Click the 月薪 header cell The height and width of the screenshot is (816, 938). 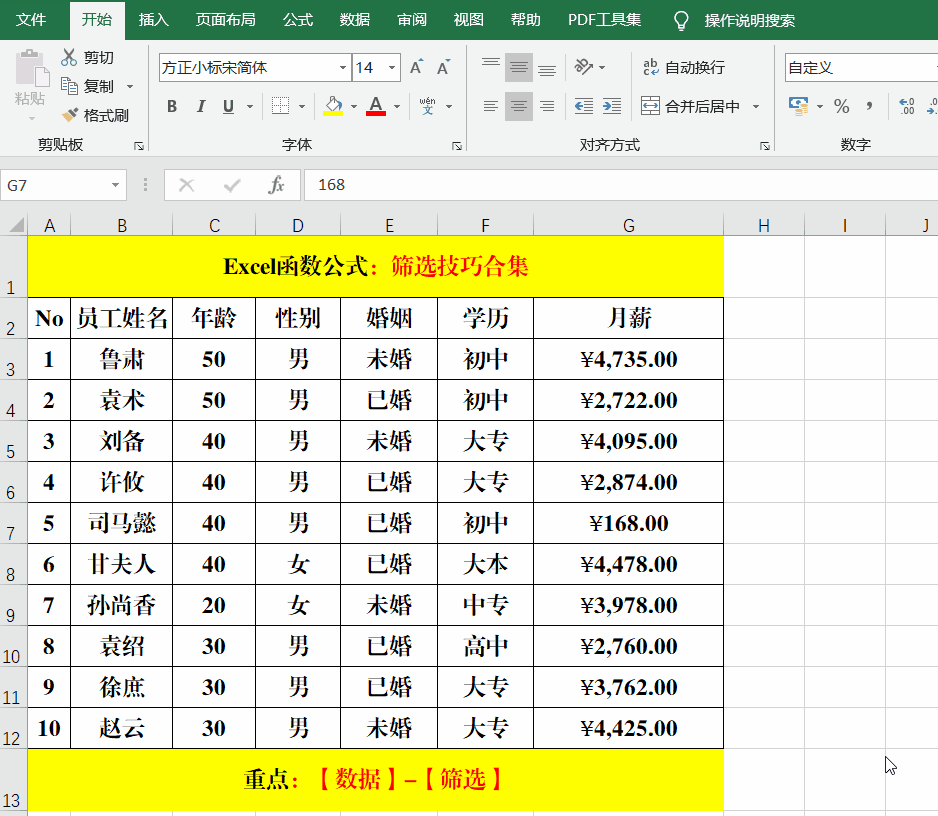[x=628, y=318]
